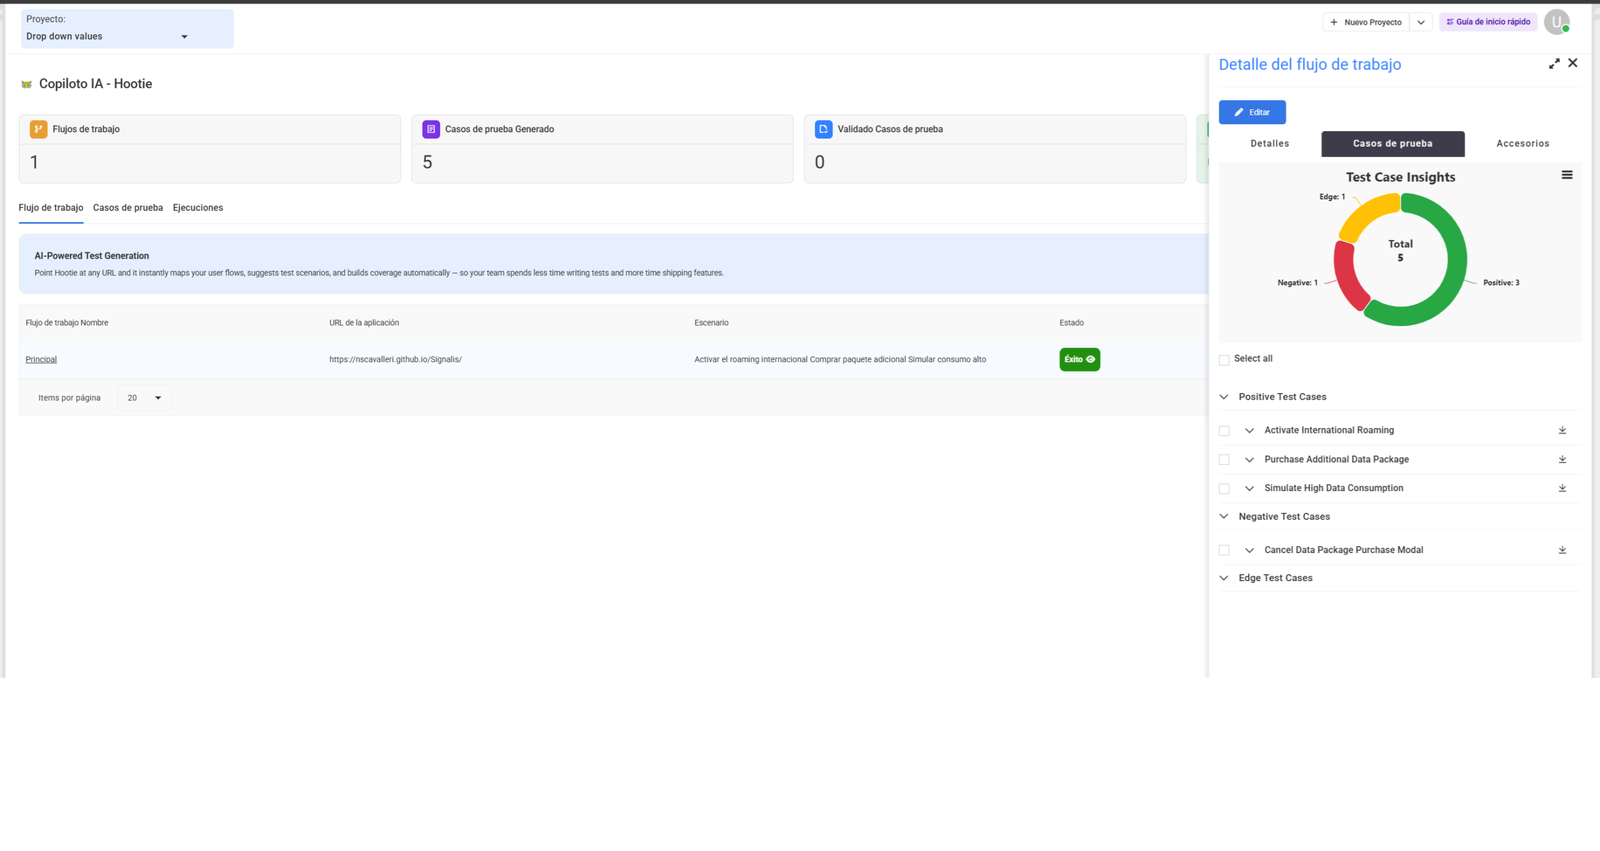Expand the Simulate High Data Consumption row chevron

pos(1249,489)
